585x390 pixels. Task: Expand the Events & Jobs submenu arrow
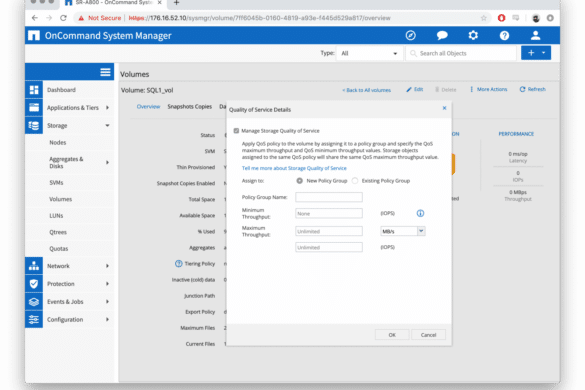pyautogui.click(x=107, y=302)
